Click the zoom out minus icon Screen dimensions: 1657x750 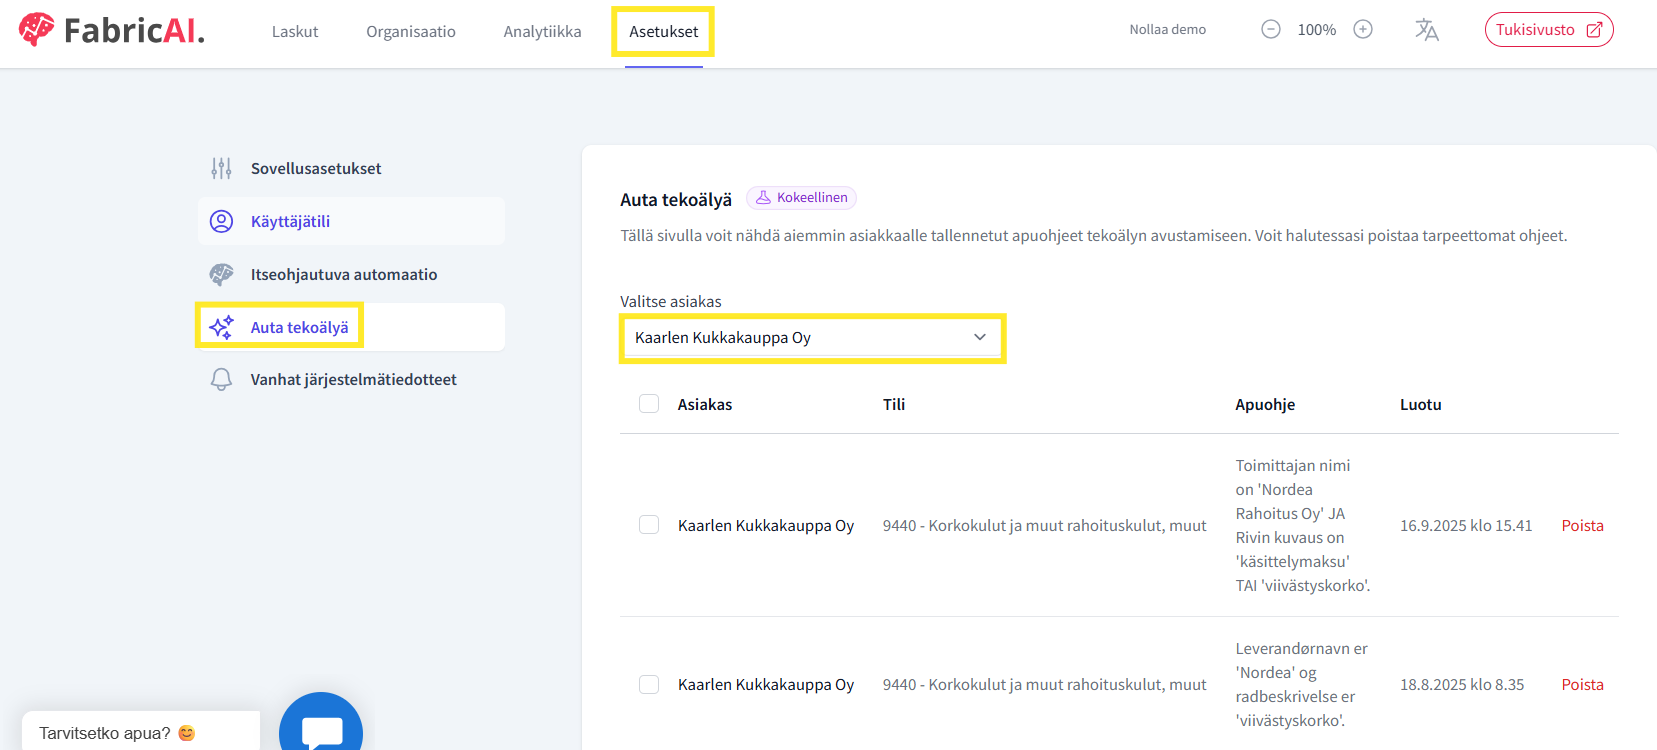pos(1270,30)
